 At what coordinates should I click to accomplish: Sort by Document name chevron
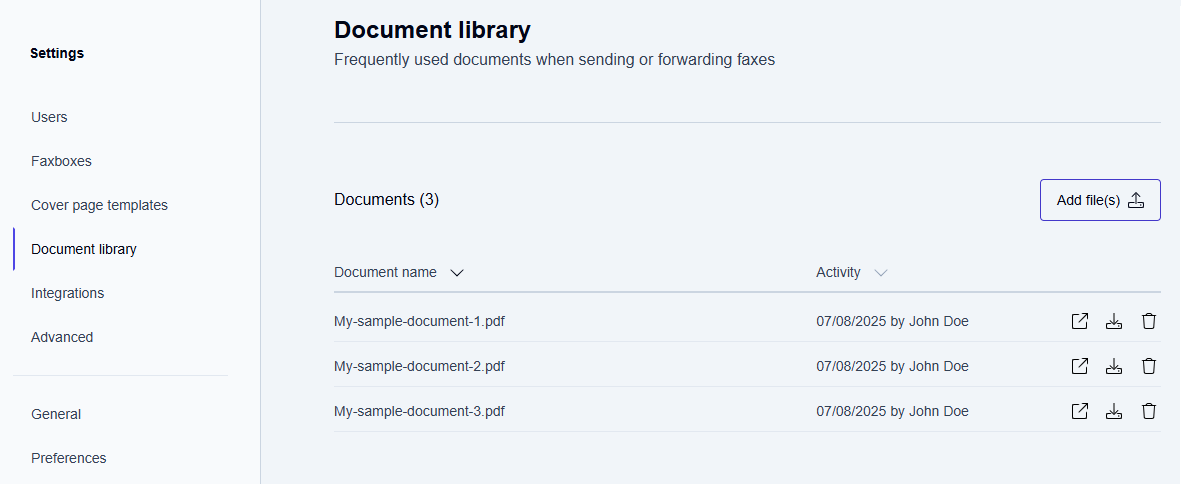tap(457, 272)
